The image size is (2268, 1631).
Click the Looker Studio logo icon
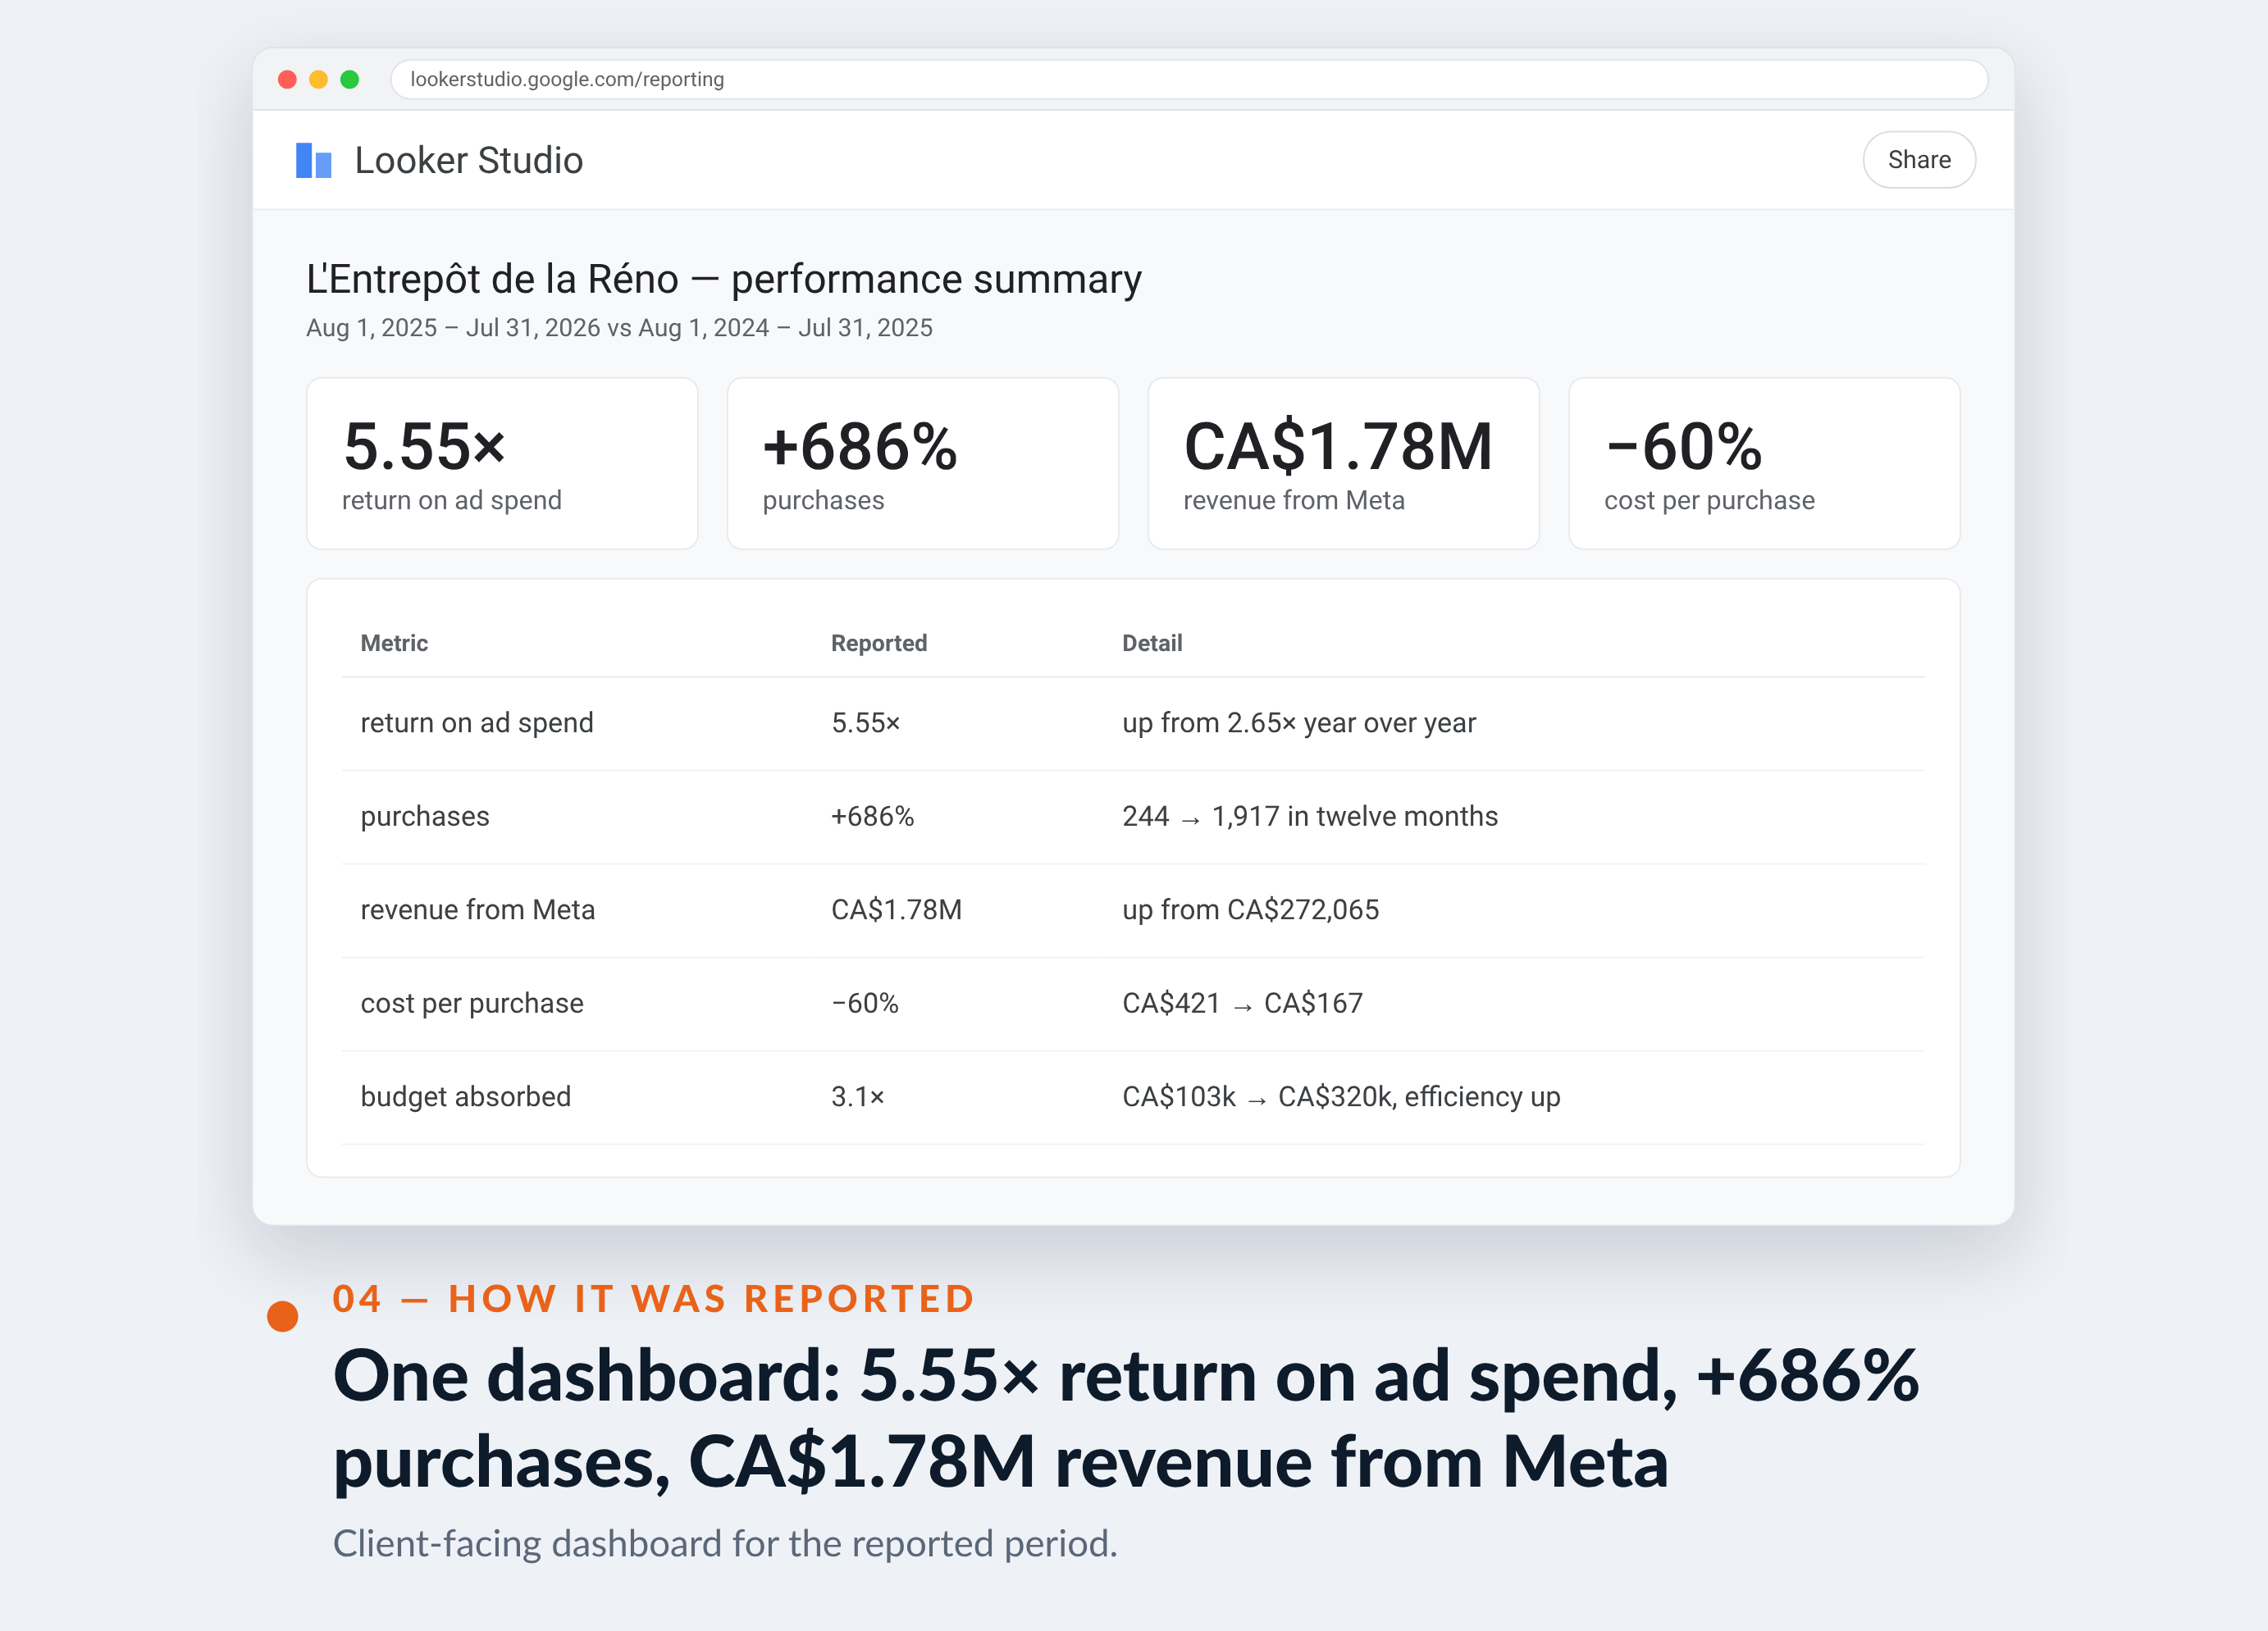coord(313,160)
